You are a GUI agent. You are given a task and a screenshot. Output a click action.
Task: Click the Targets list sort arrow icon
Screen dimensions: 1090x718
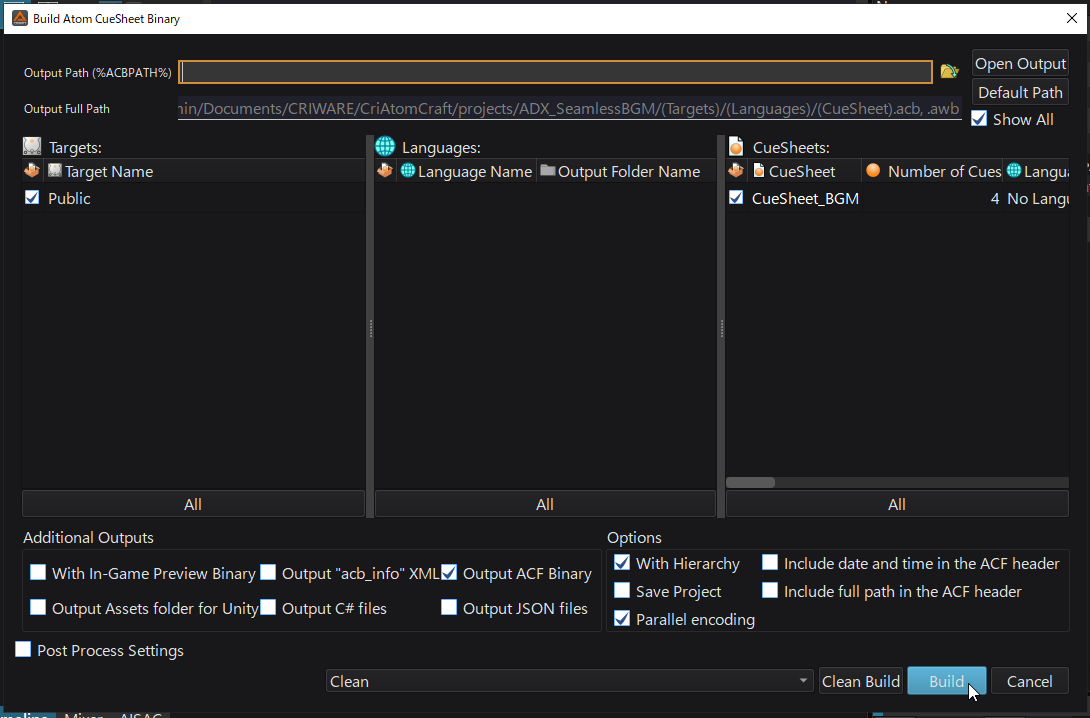[31, 172]
